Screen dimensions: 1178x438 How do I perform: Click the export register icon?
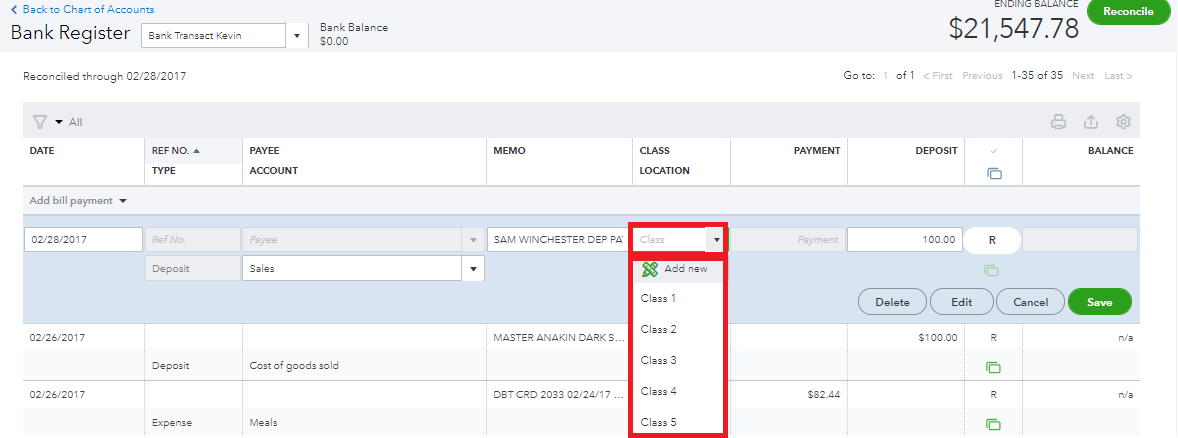[1091, 122]
